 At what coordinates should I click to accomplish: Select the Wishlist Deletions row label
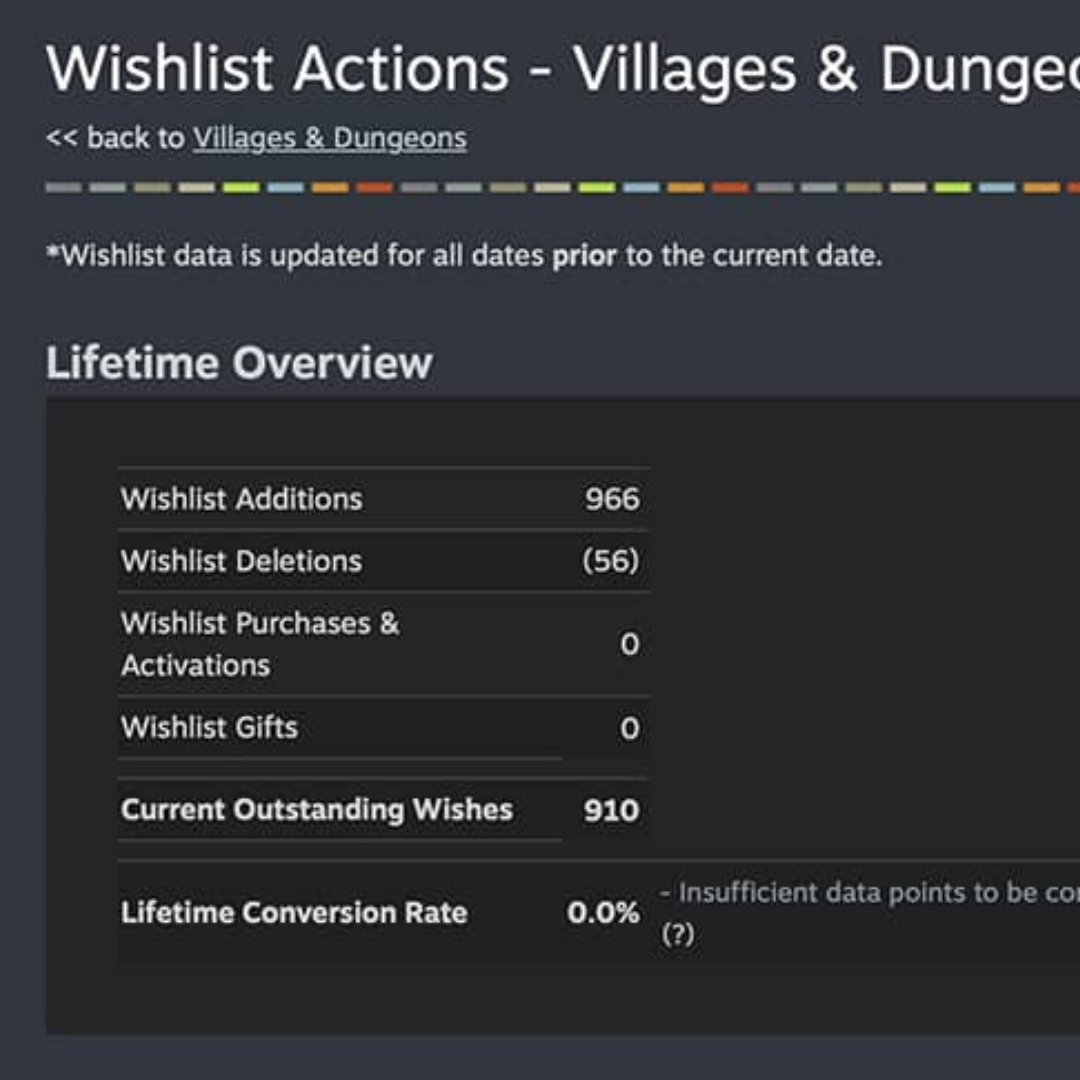click(241, 561)
